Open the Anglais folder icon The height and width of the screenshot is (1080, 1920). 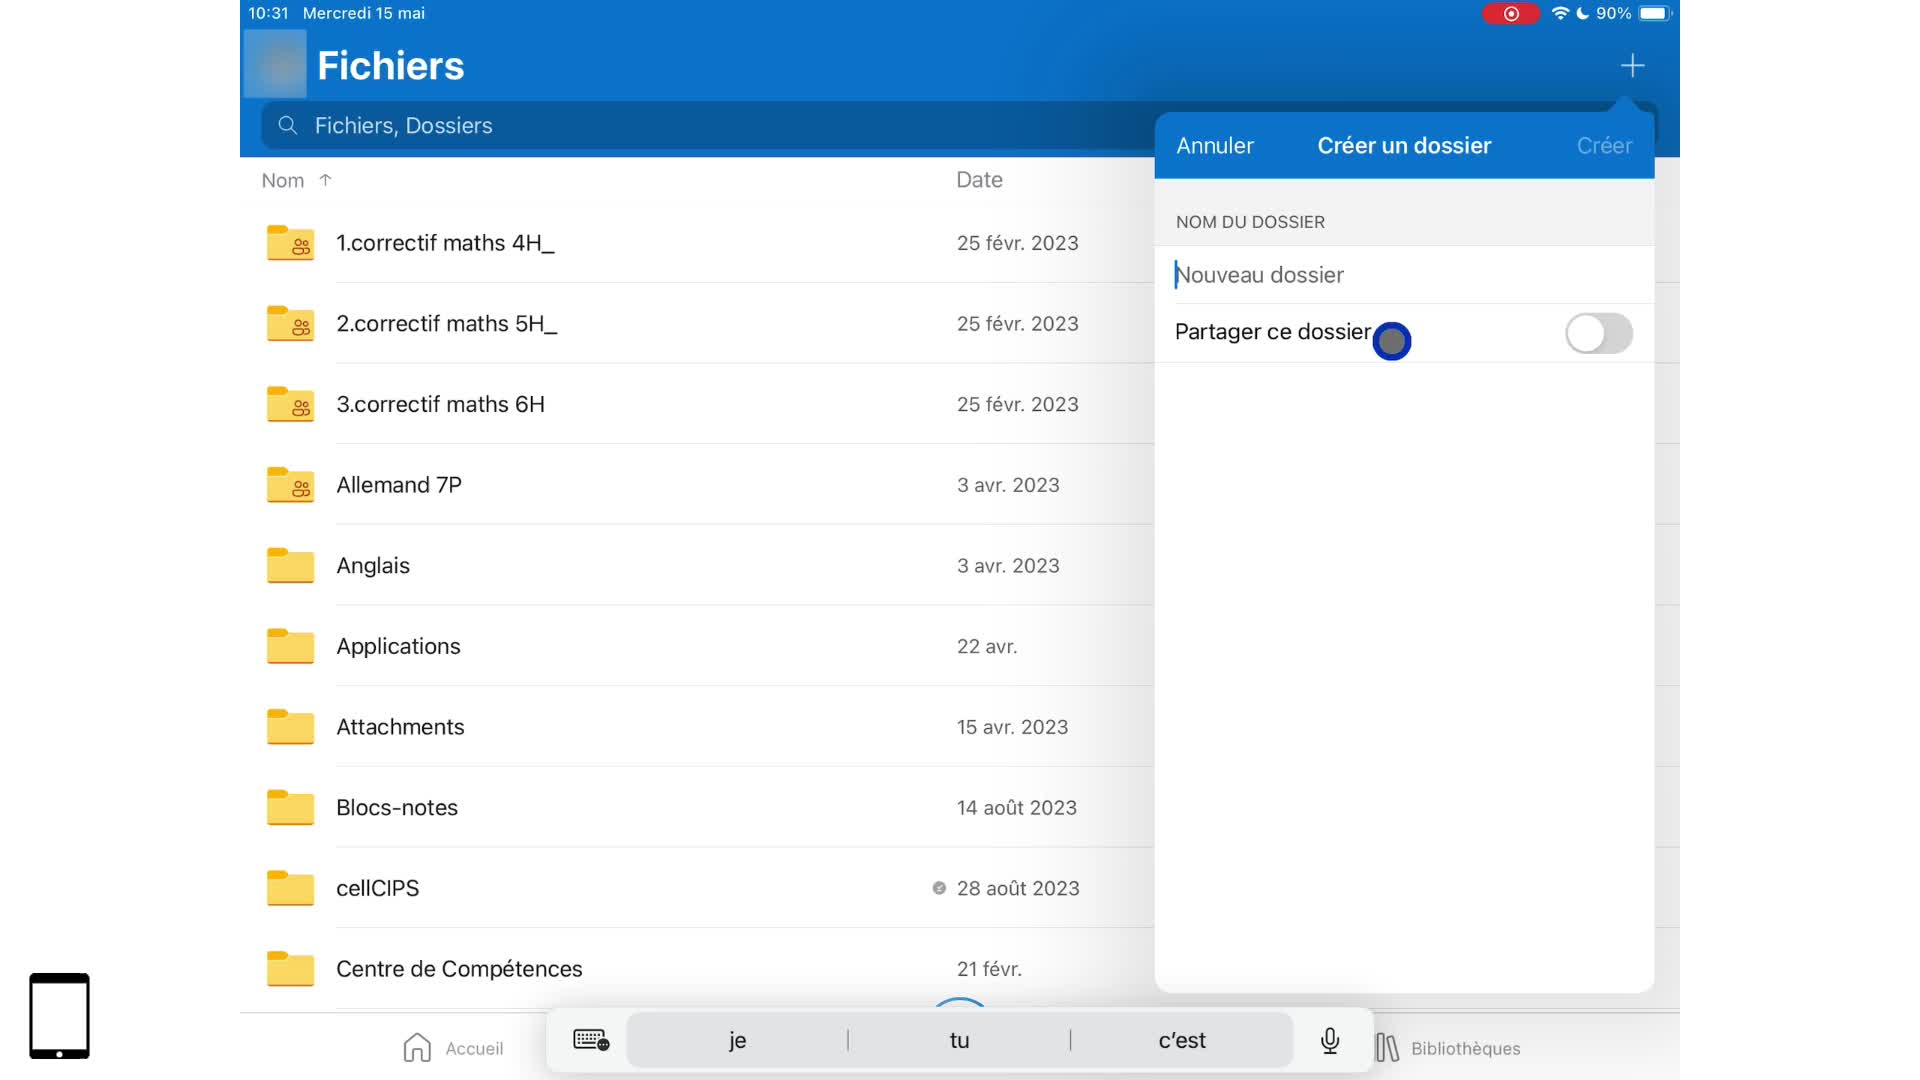click(x=290, y=566)
